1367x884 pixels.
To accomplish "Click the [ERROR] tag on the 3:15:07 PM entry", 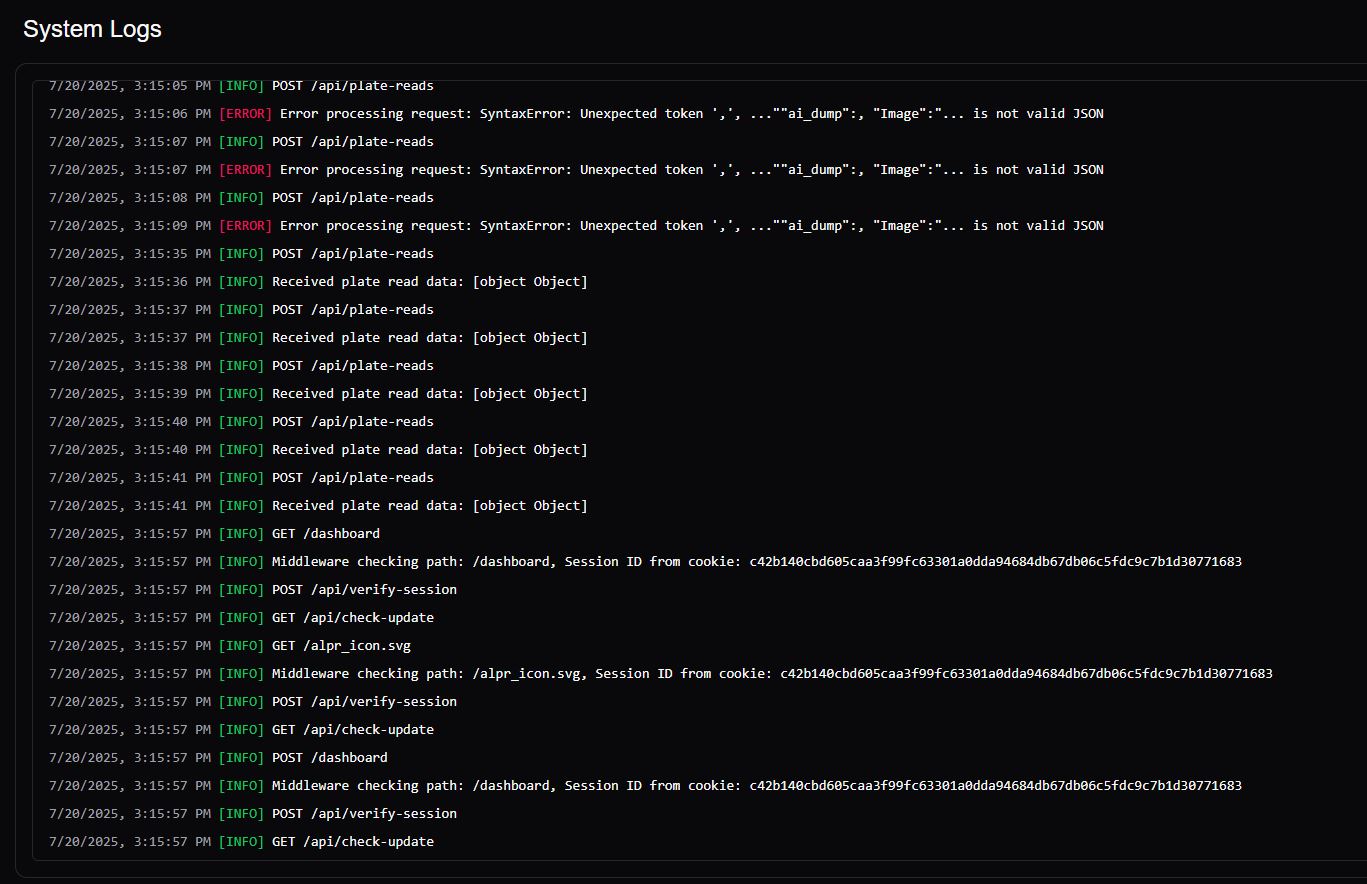I will click(x=245, y=170).
